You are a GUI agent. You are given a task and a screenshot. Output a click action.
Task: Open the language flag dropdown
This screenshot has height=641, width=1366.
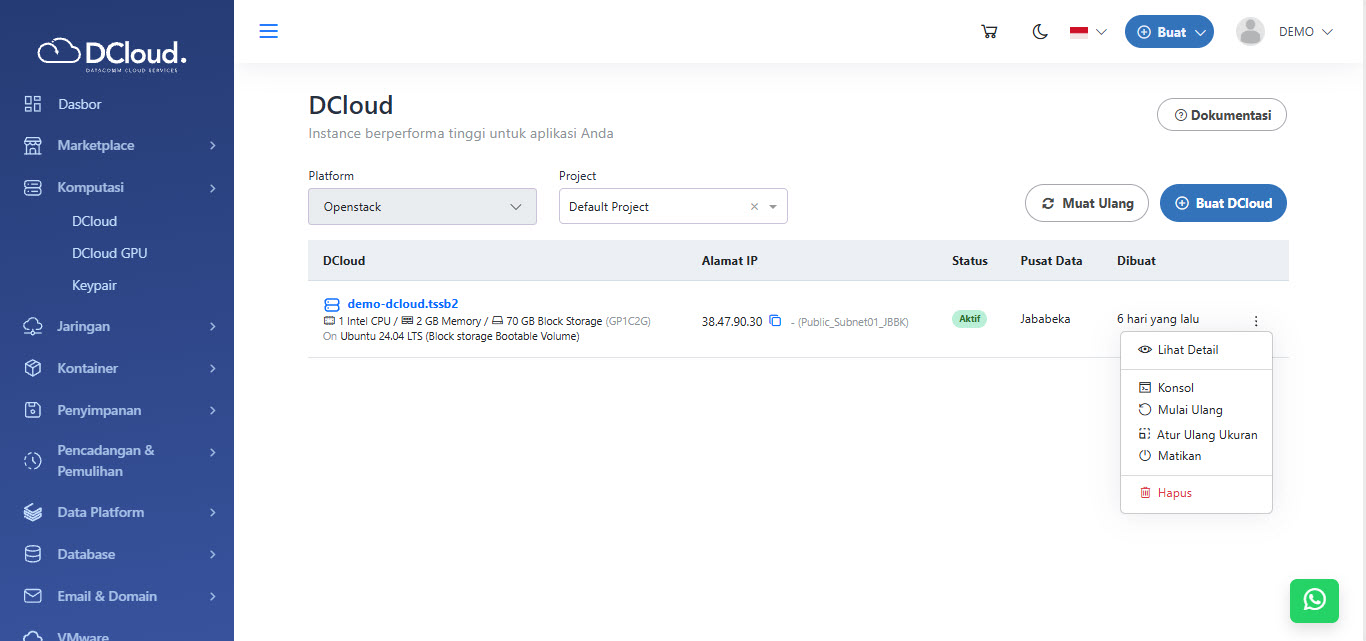1088,32
